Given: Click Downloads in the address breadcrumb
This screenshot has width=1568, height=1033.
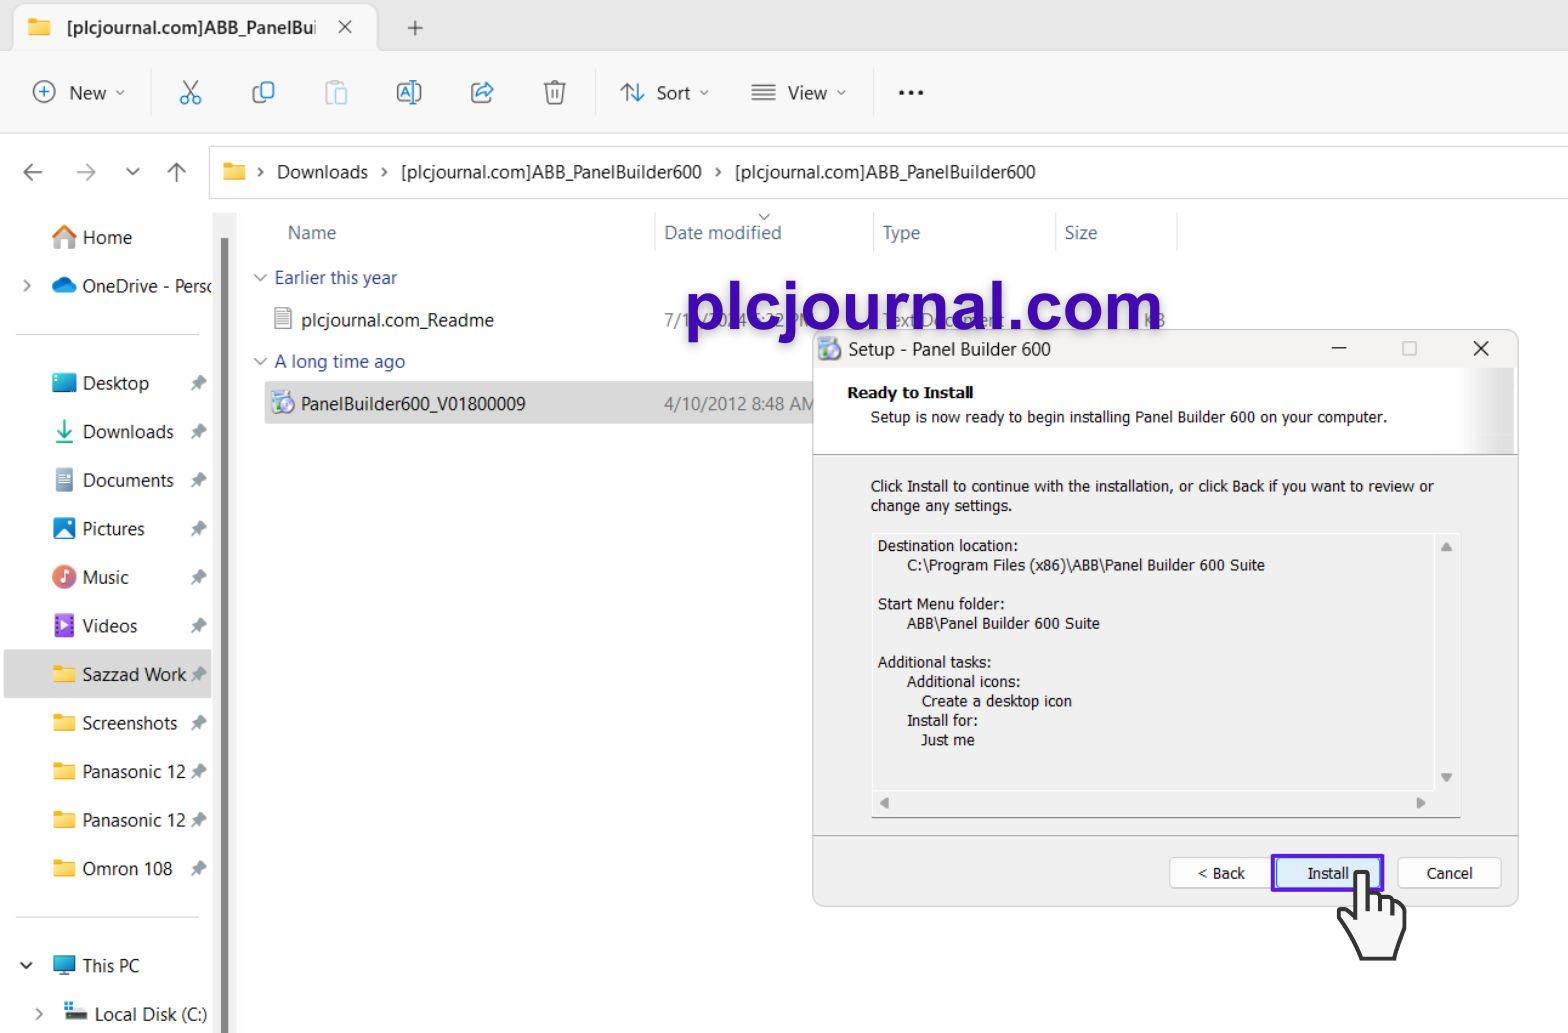Looking at the screenshot, I should 322,172.
